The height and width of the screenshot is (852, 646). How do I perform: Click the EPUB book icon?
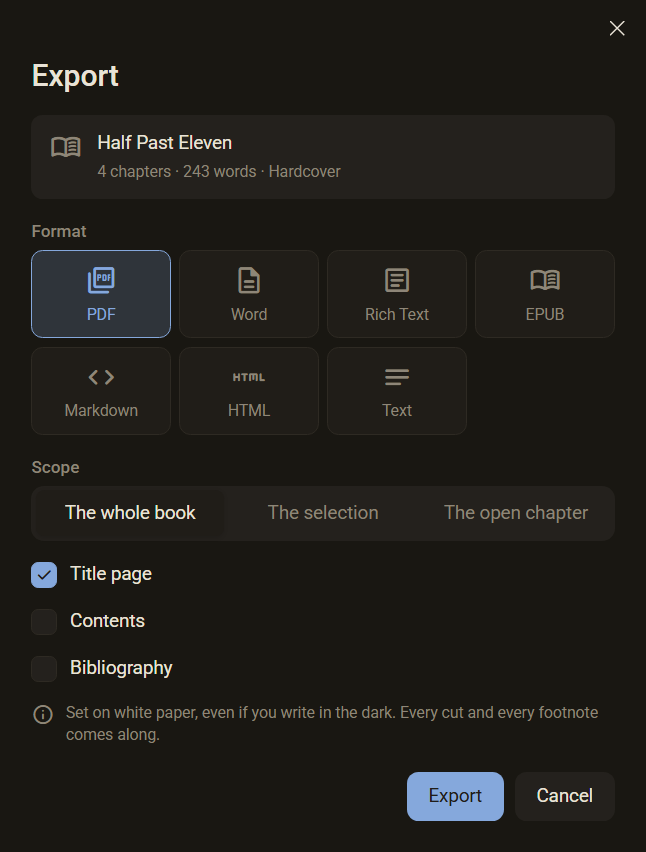(545, 280)
